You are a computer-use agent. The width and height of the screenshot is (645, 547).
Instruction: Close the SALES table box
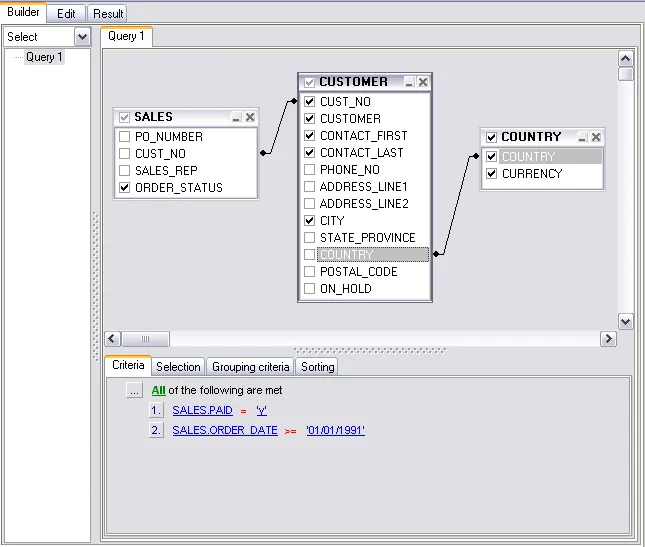click(x=250, y=117)
